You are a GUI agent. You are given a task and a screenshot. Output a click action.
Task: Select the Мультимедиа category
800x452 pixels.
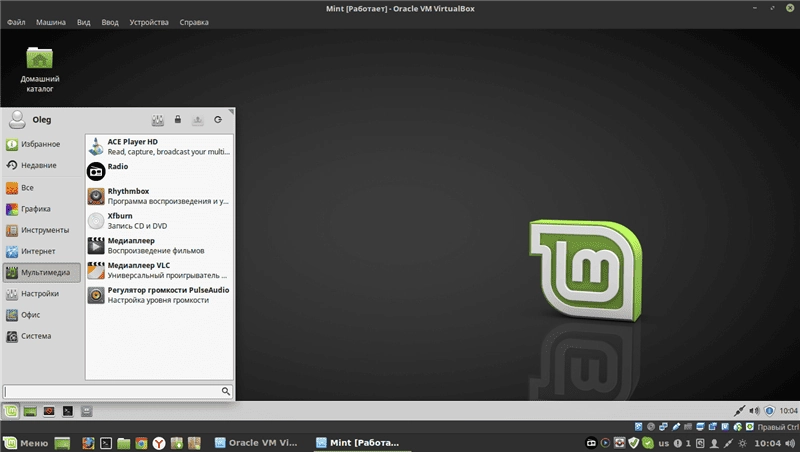tap(42, 272)
